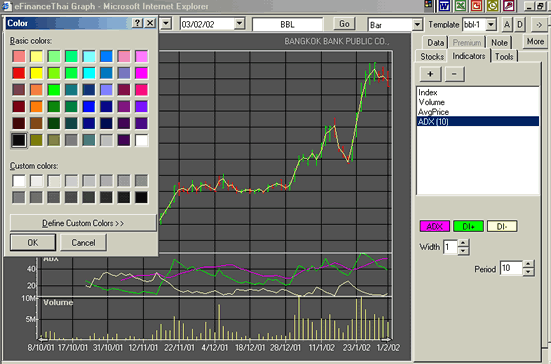The image size is (551, 364).
Task: Open the Bar chart type dropdown
Action: coord(417,25)
